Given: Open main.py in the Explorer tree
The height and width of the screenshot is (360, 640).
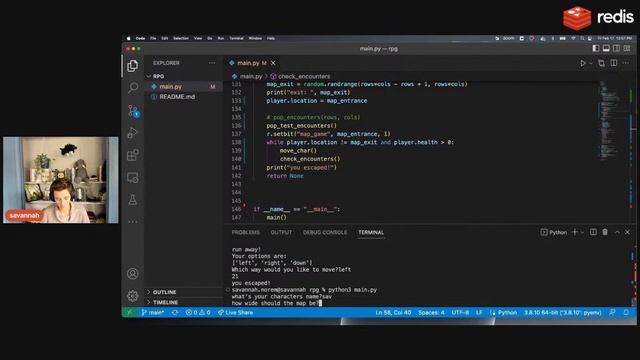Looking at the screenshot, I should (184, 87).
